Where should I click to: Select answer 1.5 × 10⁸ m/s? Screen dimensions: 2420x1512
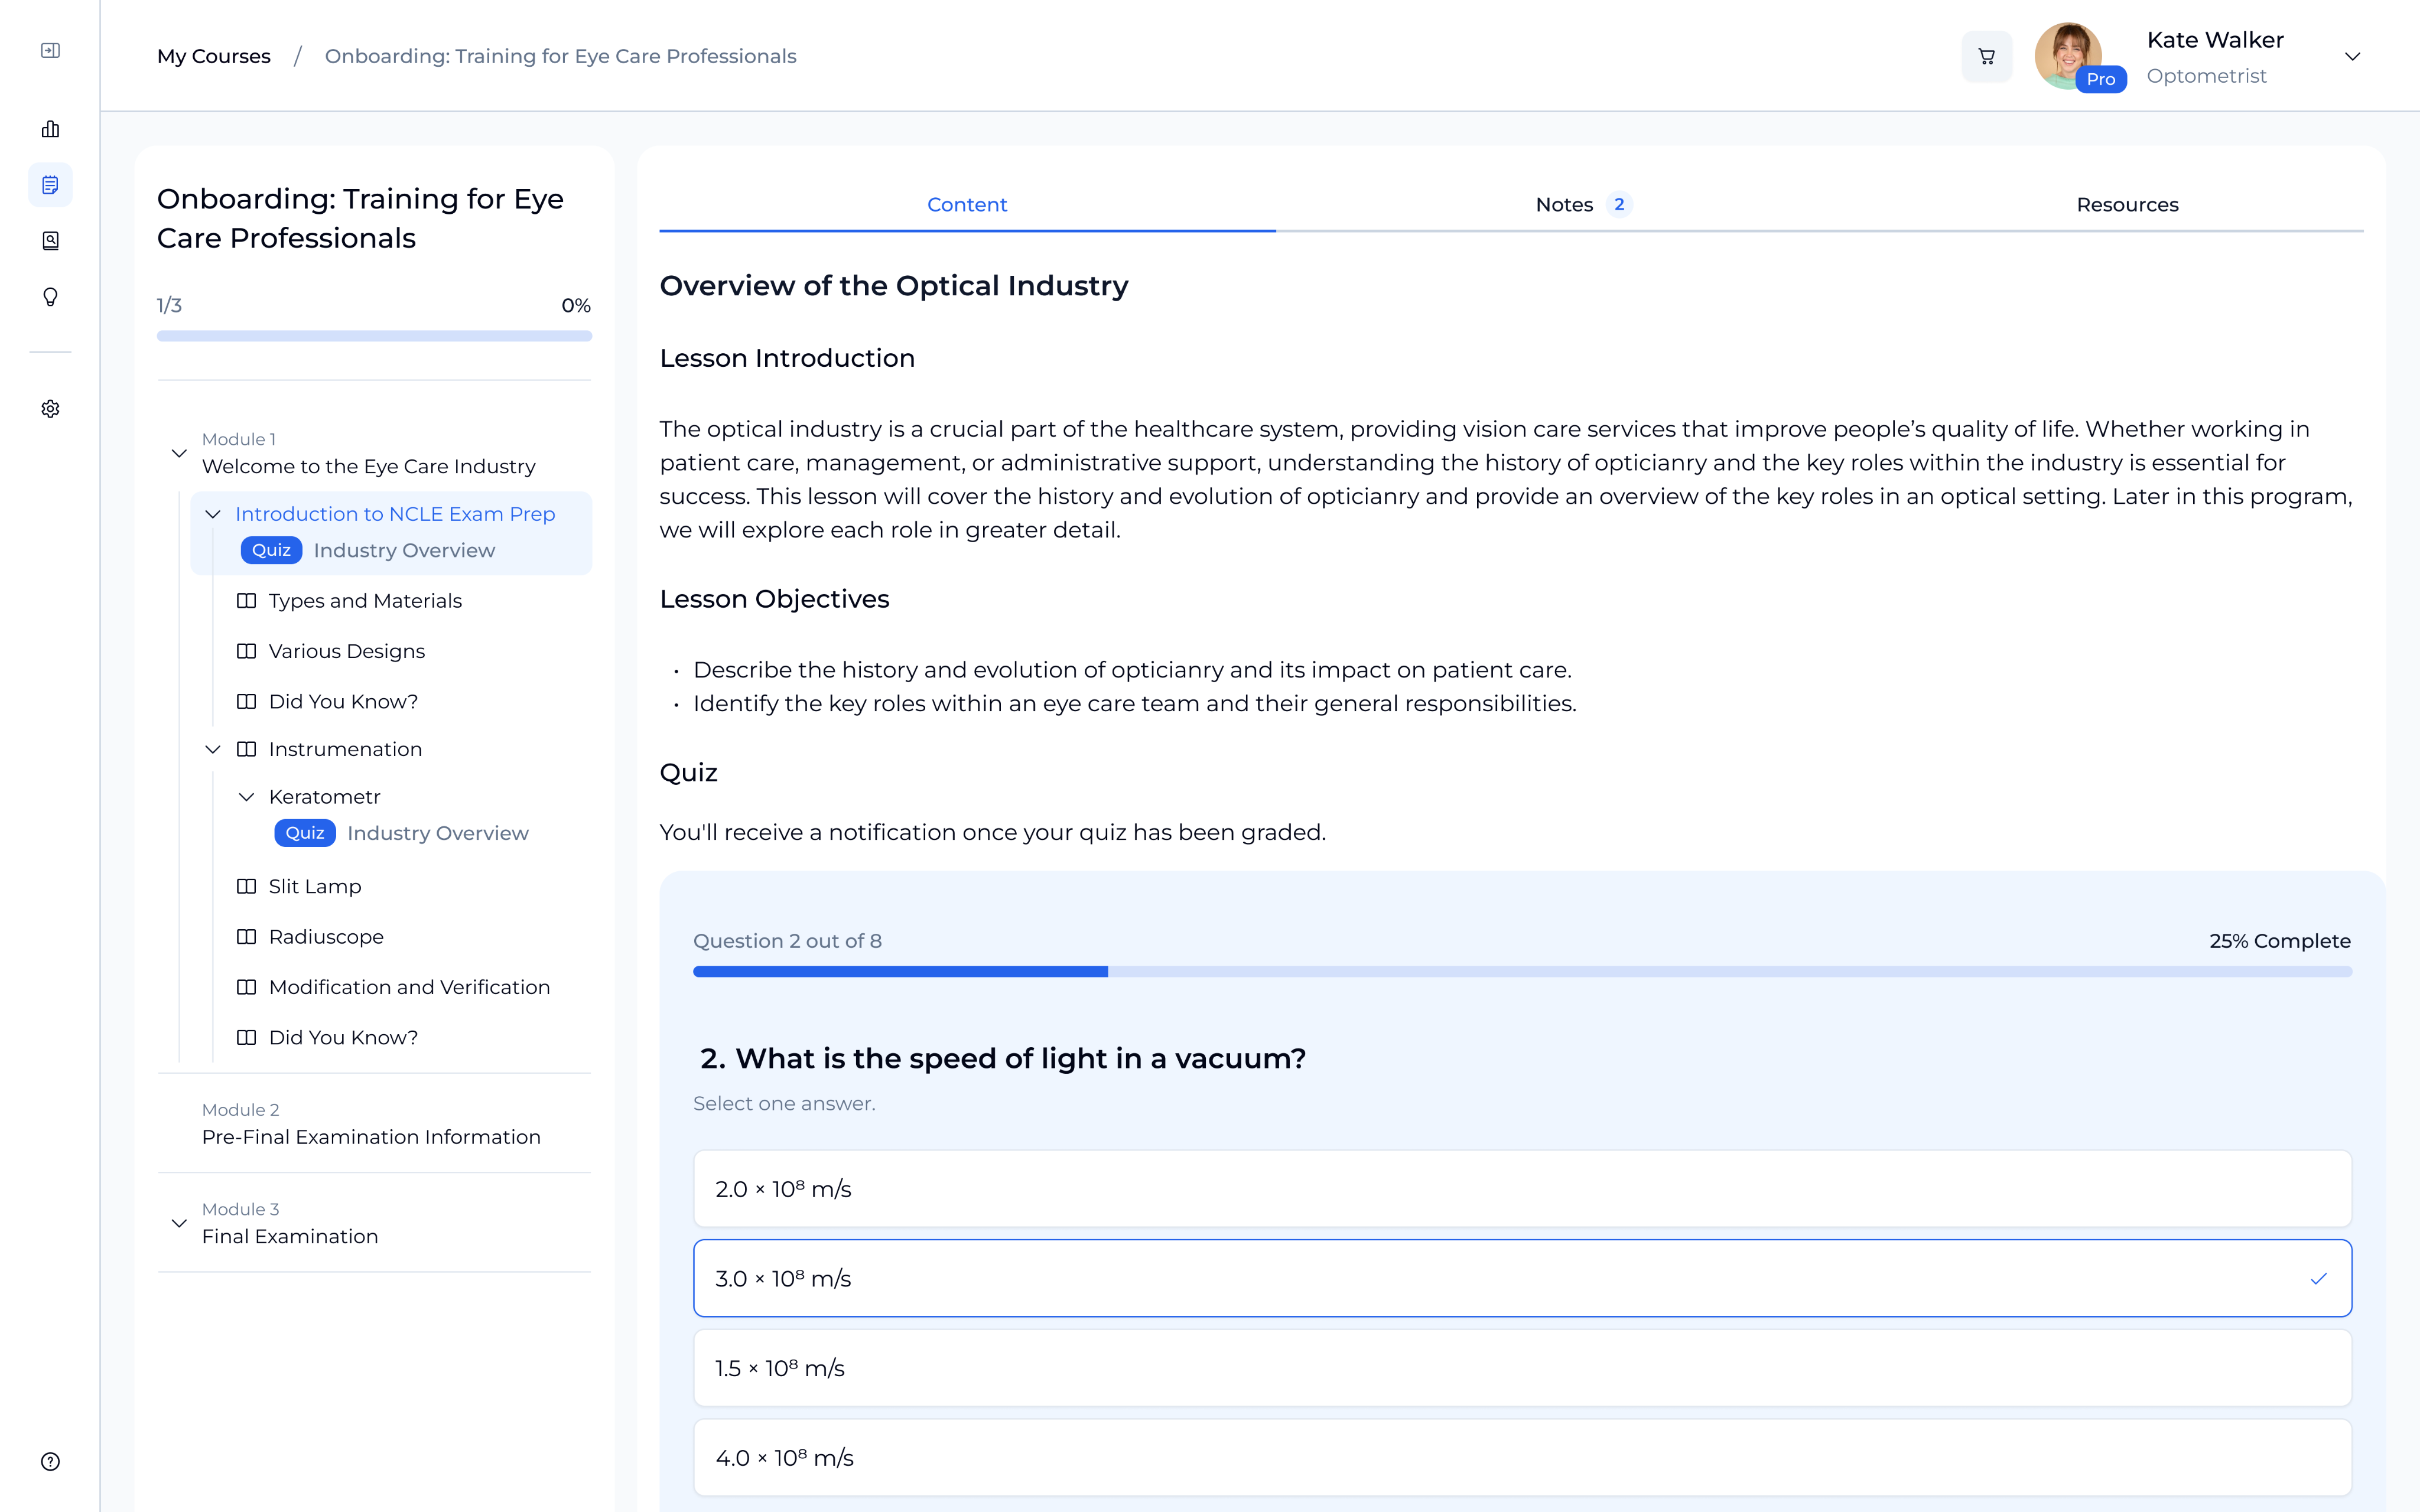1521,1368
